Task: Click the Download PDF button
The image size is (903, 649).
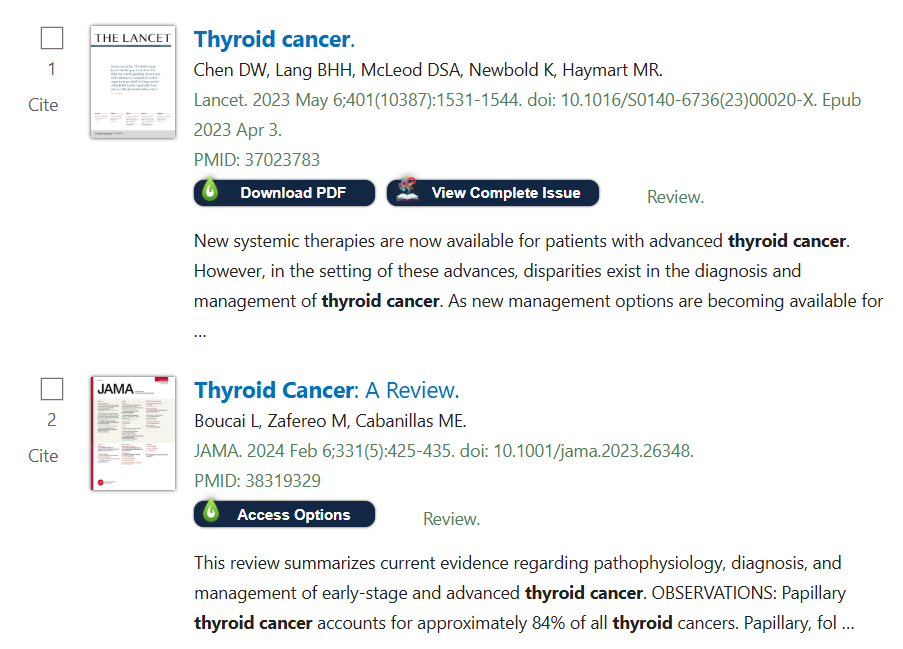Action: (284, 193)
